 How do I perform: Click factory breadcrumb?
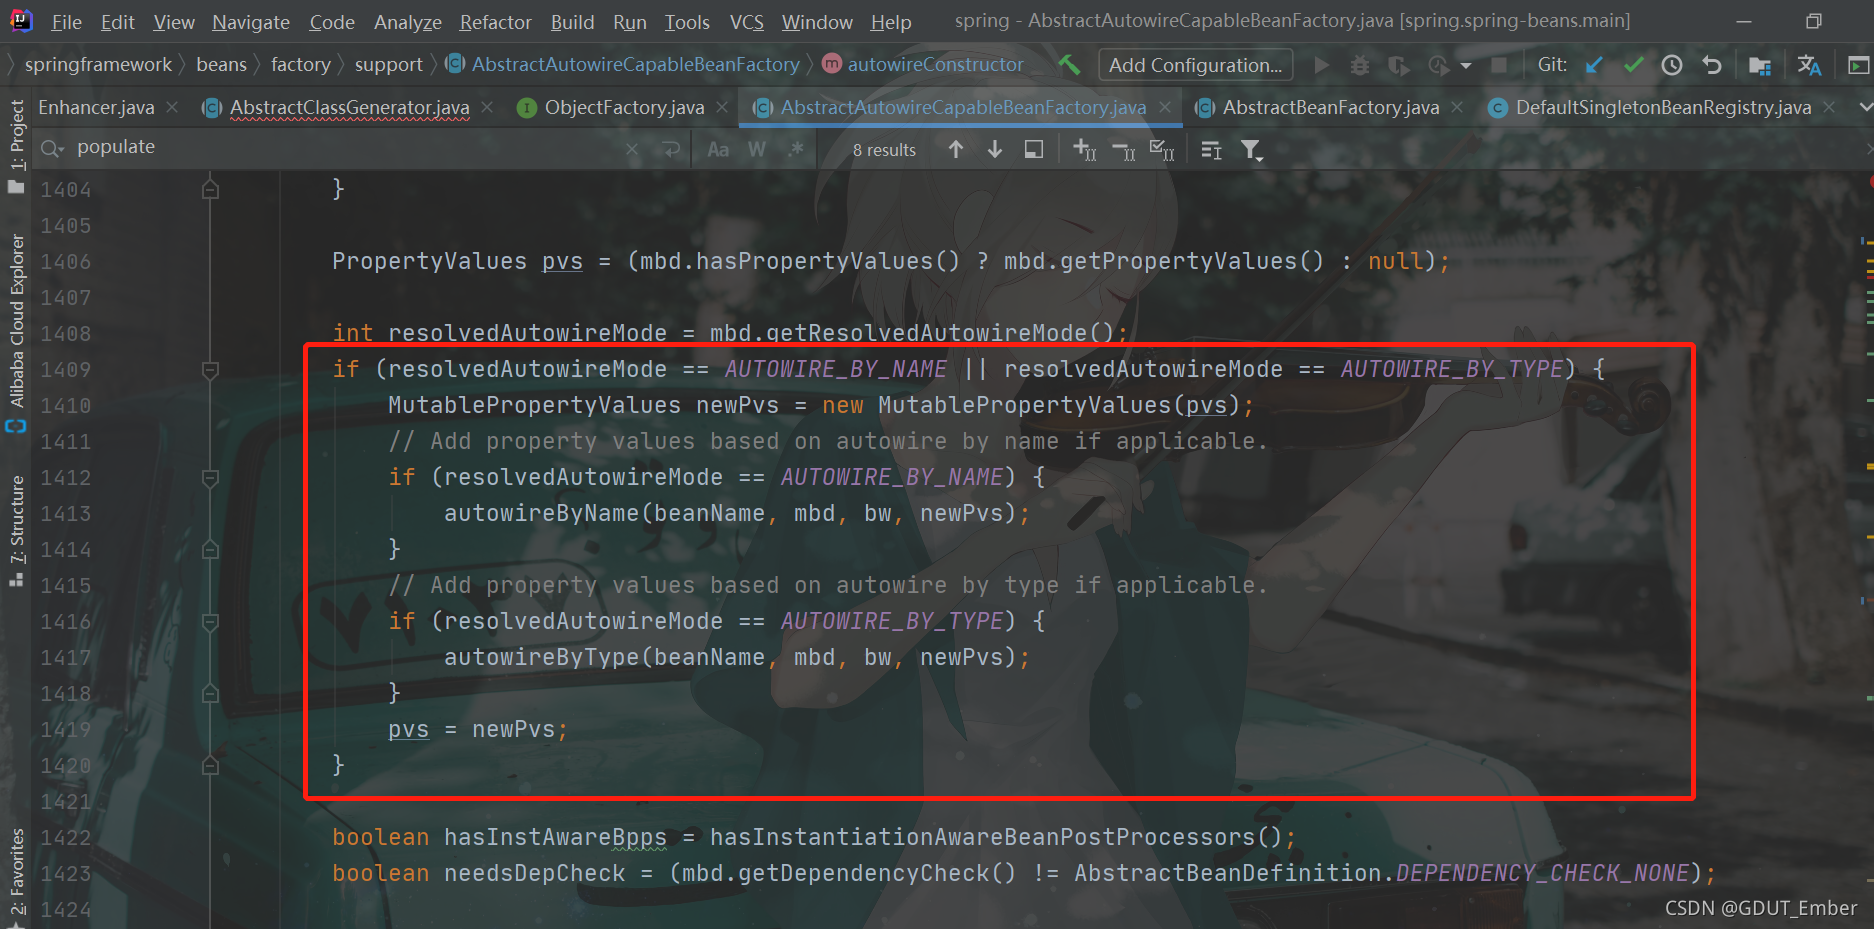coord(300,65)
